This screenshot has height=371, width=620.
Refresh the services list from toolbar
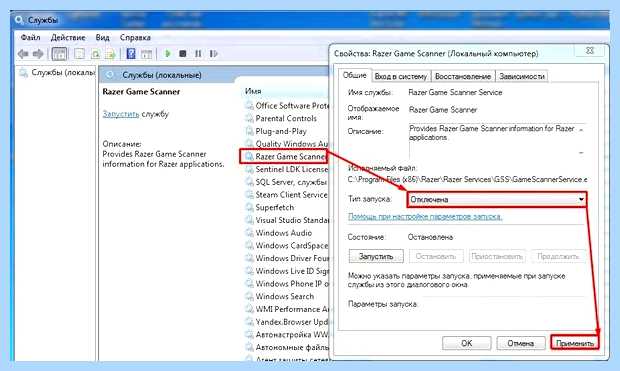(95, 53)
